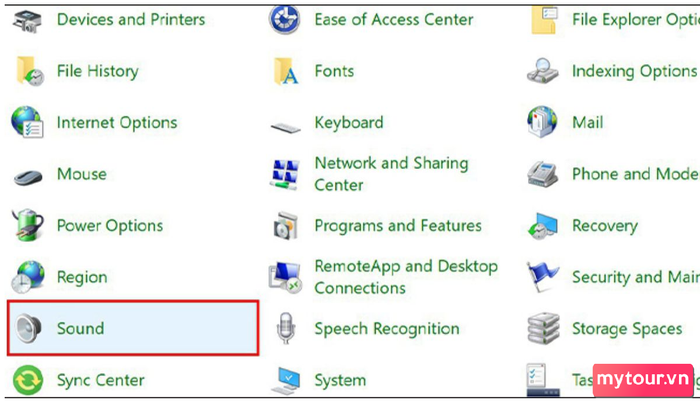Open the Mouse link
Viewport: 700px width, 405px height.
tap(82, 174)
